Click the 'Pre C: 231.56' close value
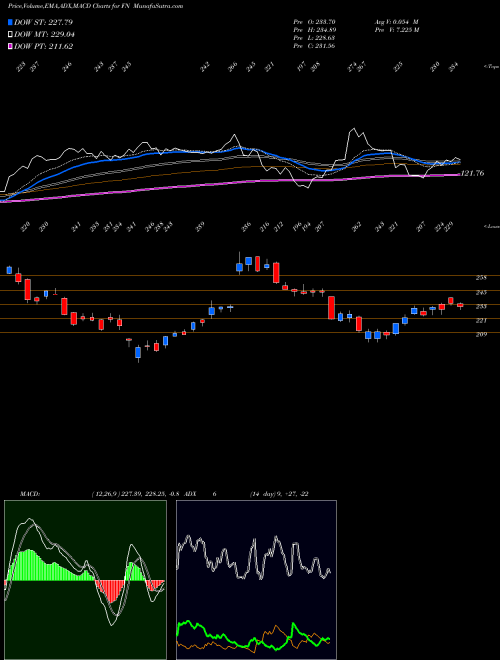Image resolution: width=500 pixels, height=660 pixels. click(x=314, y=46)
